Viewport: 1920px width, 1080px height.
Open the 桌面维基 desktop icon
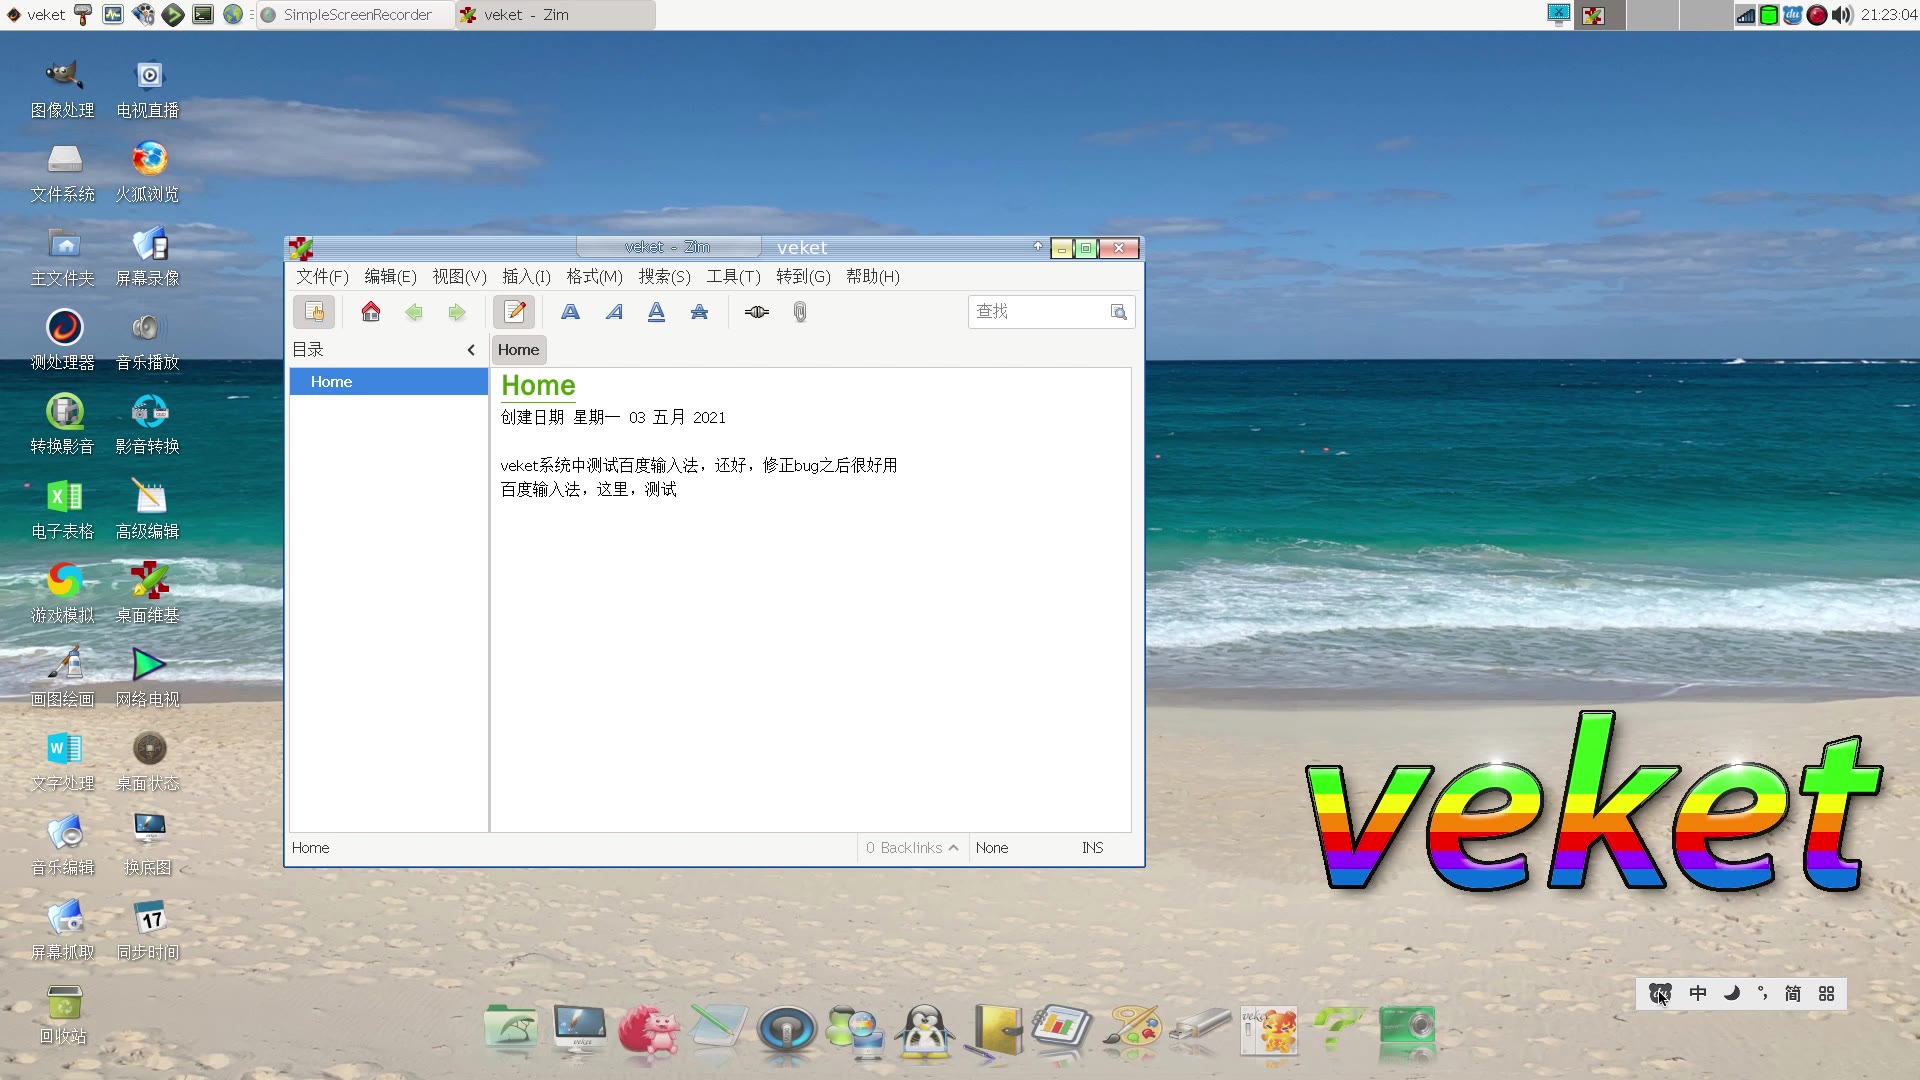pyautogui.click(x=148, y=594)
